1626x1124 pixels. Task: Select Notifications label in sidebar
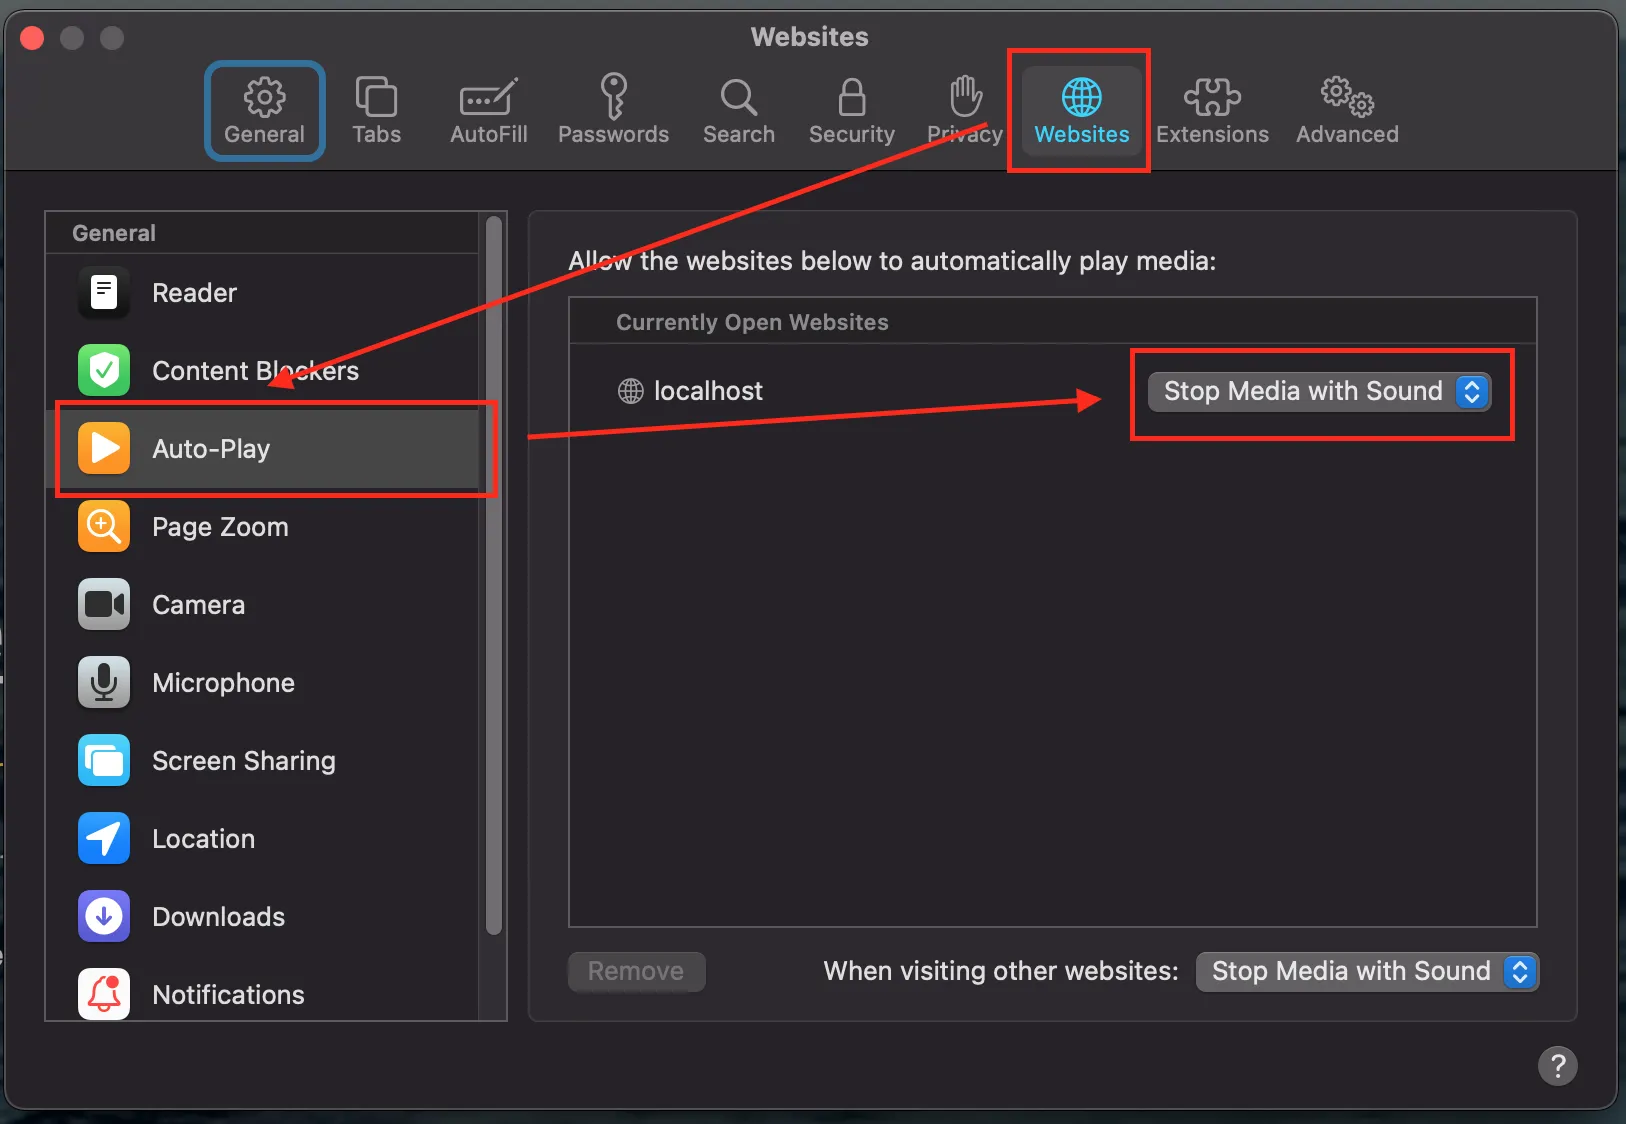click(x=228, y=995)
